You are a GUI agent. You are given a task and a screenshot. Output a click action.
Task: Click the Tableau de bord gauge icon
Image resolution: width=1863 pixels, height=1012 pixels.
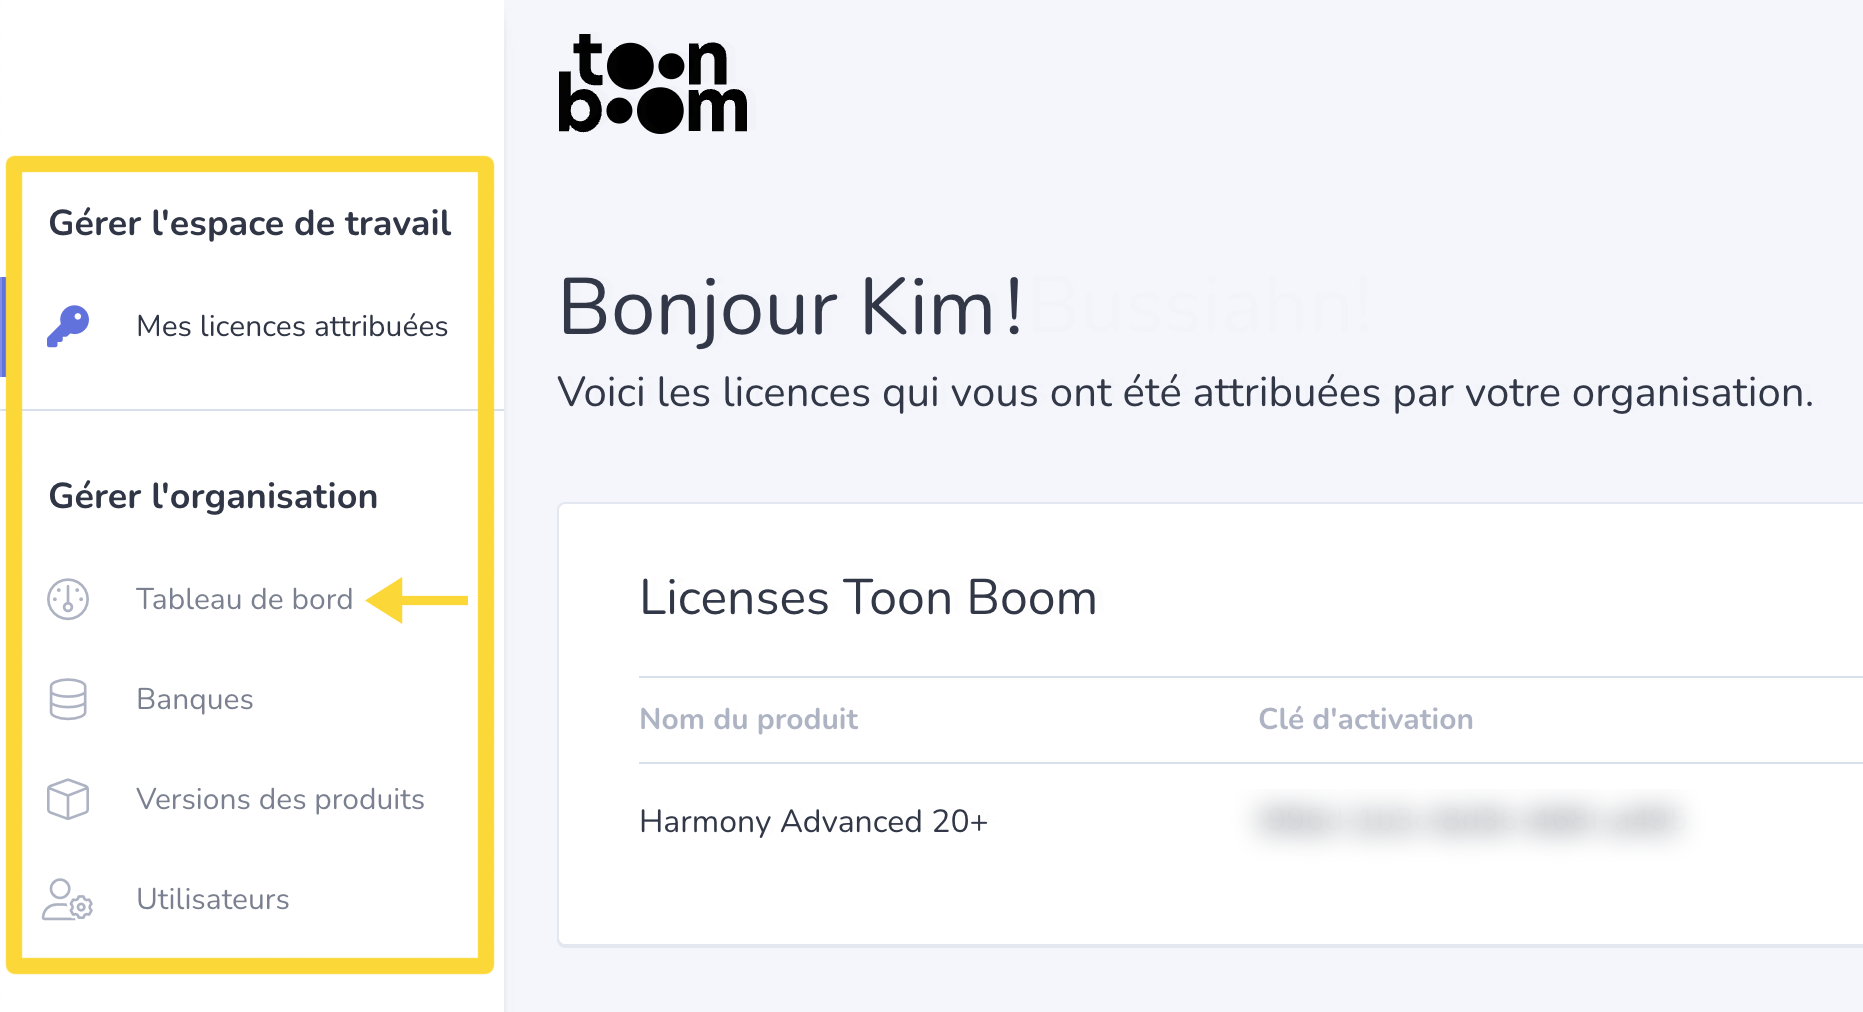68,599
